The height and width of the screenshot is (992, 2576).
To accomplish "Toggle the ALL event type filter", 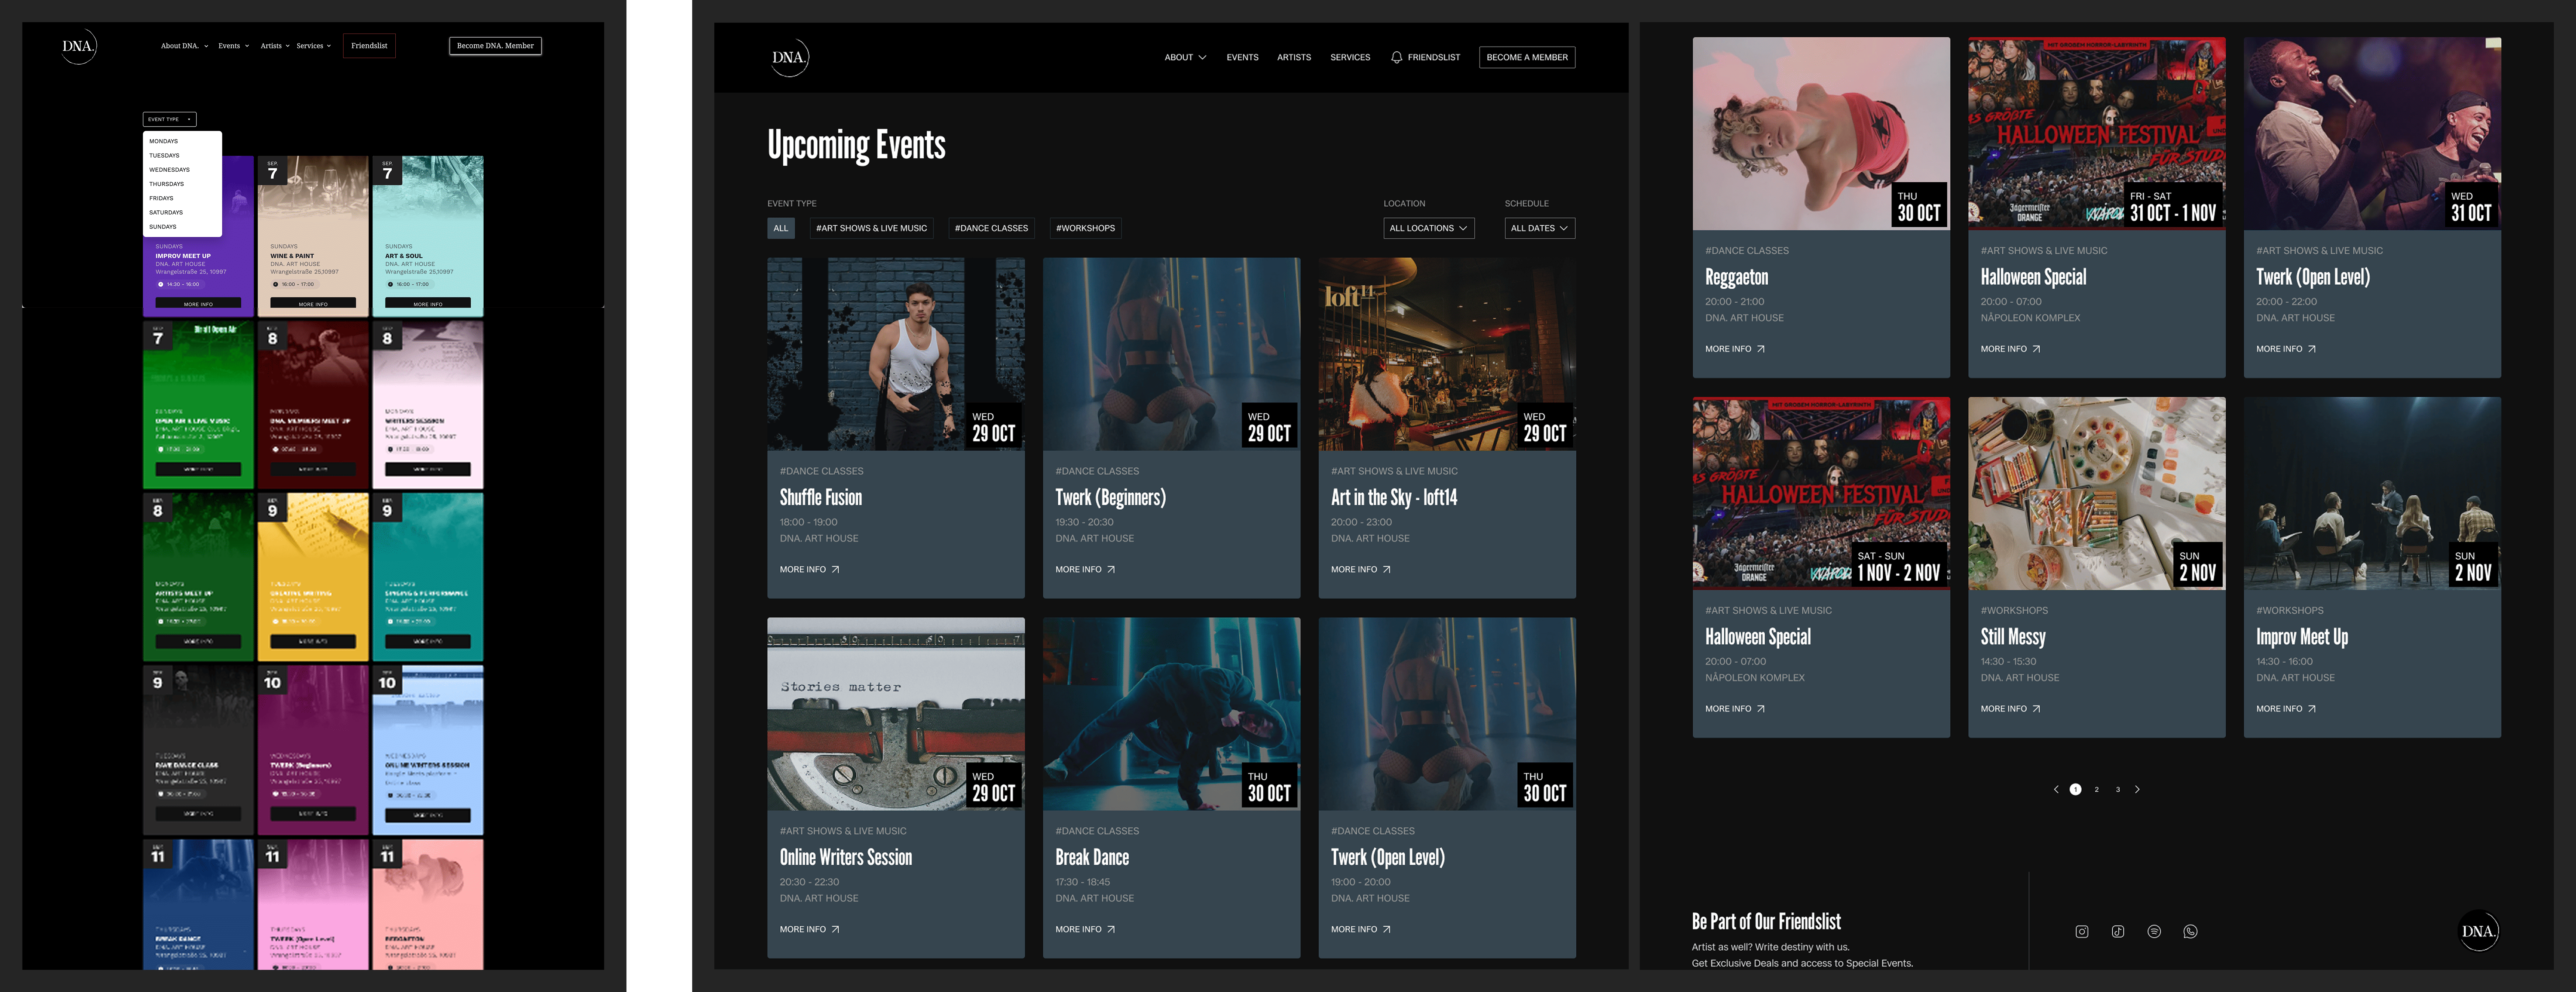I will [x=781, y=228].
